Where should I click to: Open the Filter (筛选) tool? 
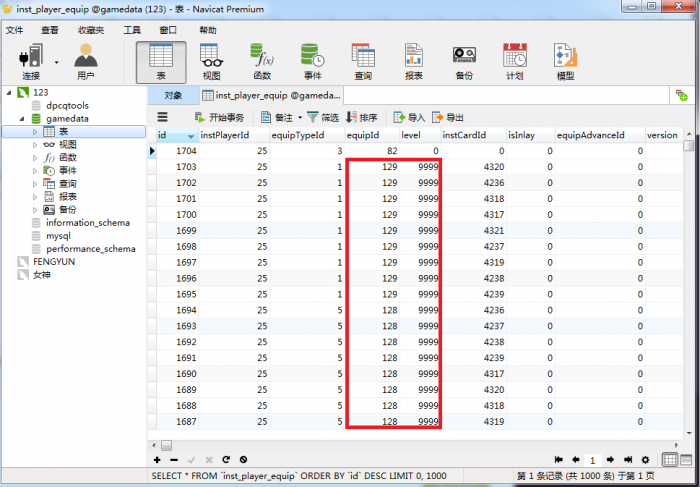click(323, 117)
